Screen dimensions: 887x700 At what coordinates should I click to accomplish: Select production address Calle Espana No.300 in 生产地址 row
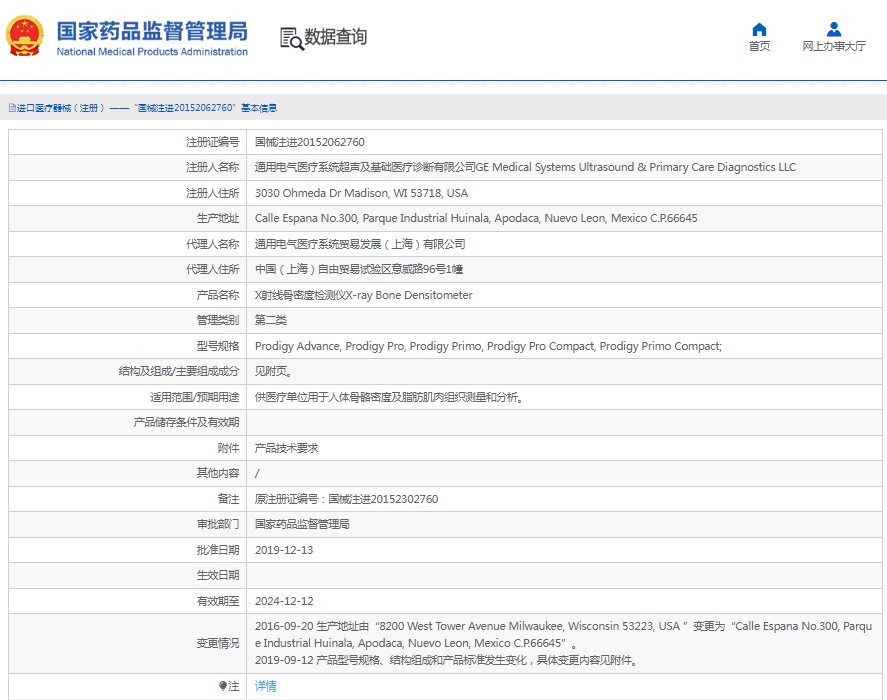click(476, 218)
